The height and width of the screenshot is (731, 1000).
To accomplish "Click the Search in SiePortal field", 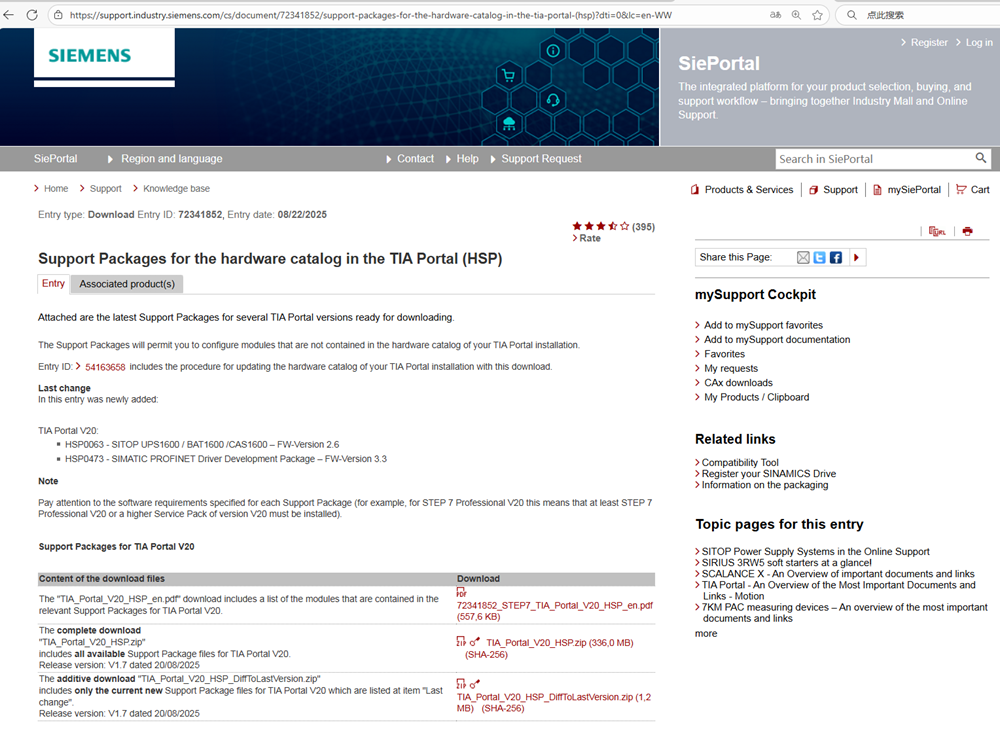I will click(x=874, y=159).
